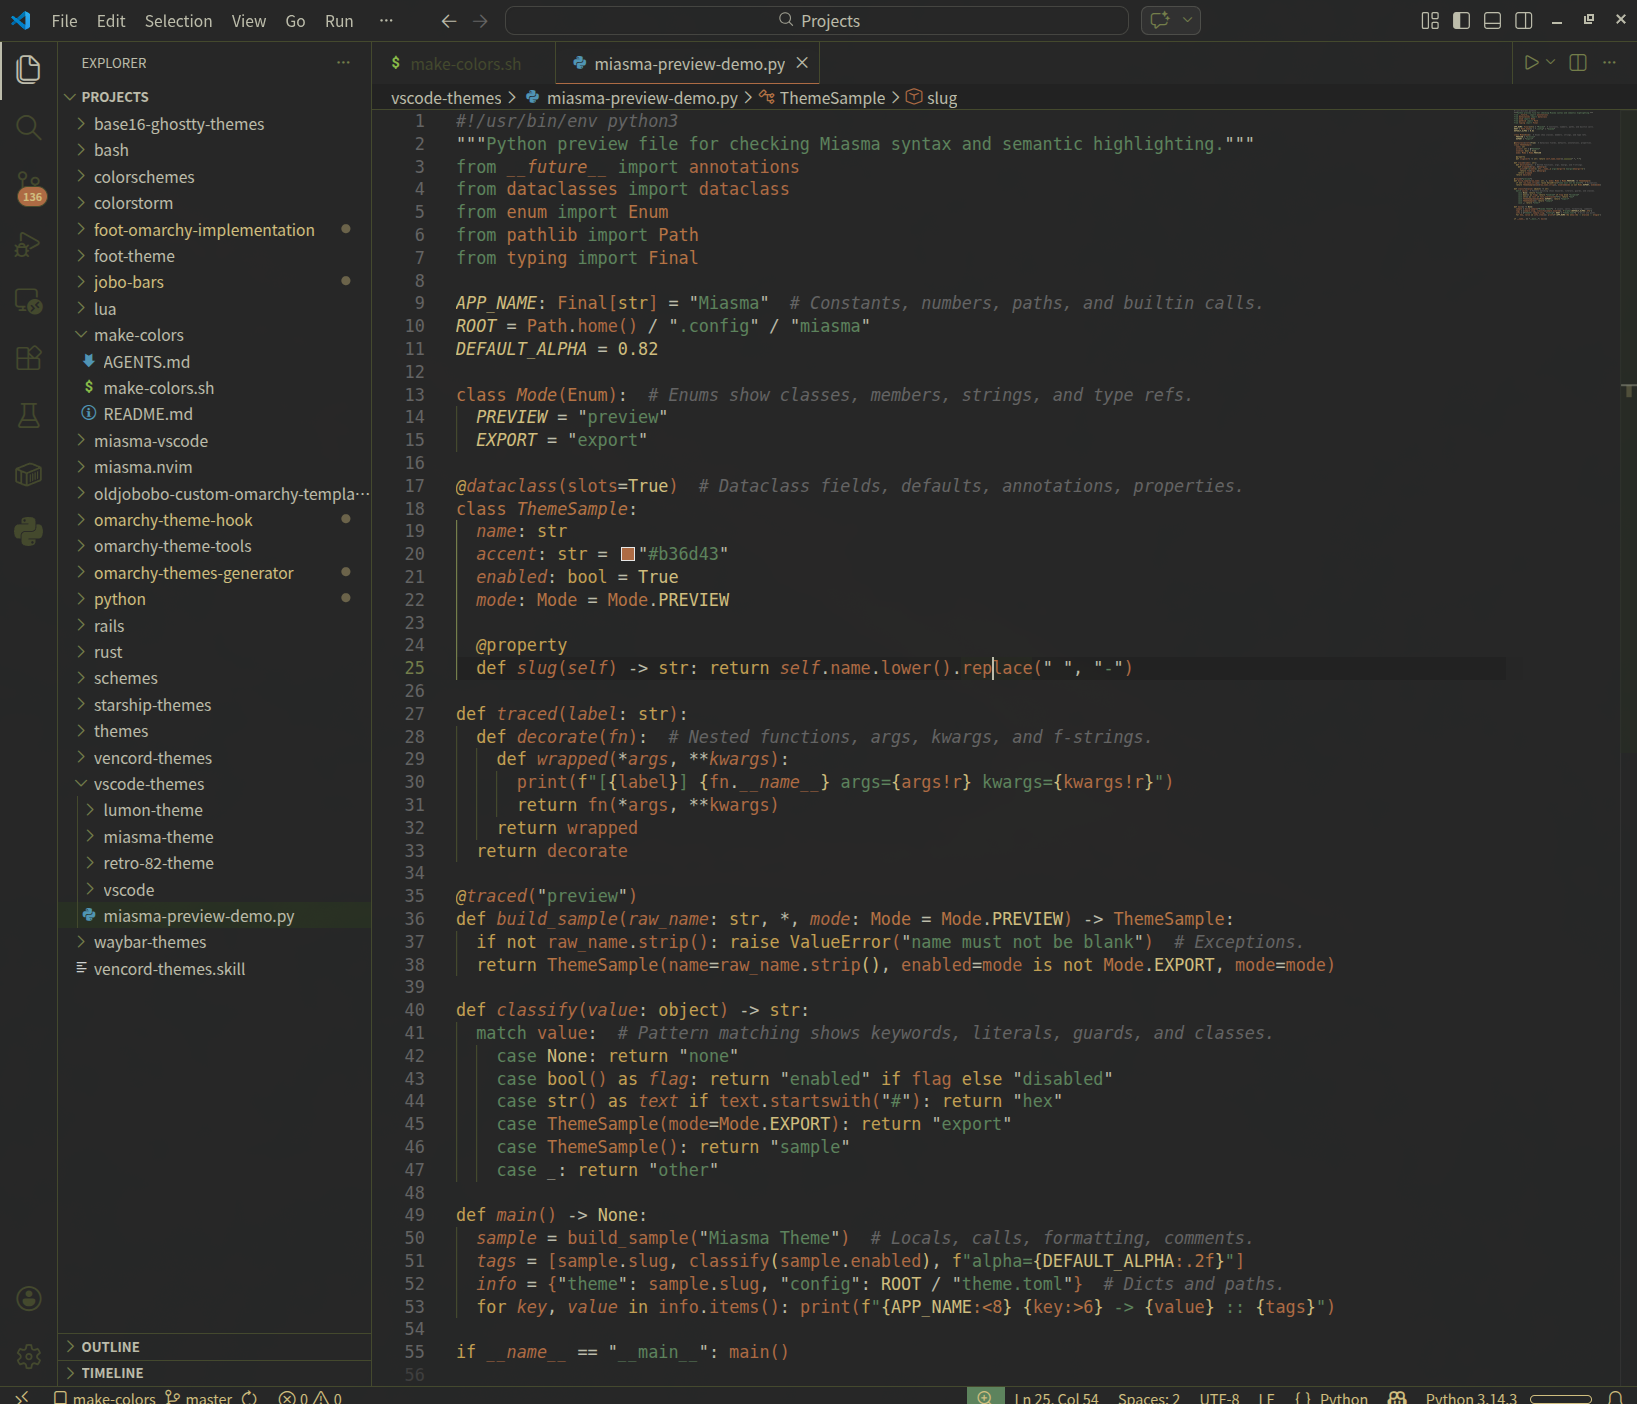The image size is (1637, 1413).
Task: Expand the miasma-theme folder
Action: pos(214,837)
